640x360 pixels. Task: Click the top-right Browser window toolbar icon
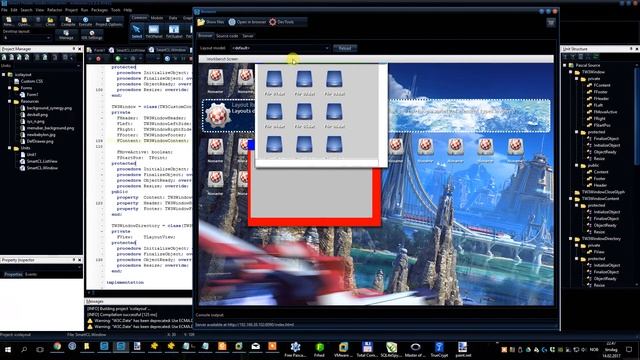coord(551,22)
